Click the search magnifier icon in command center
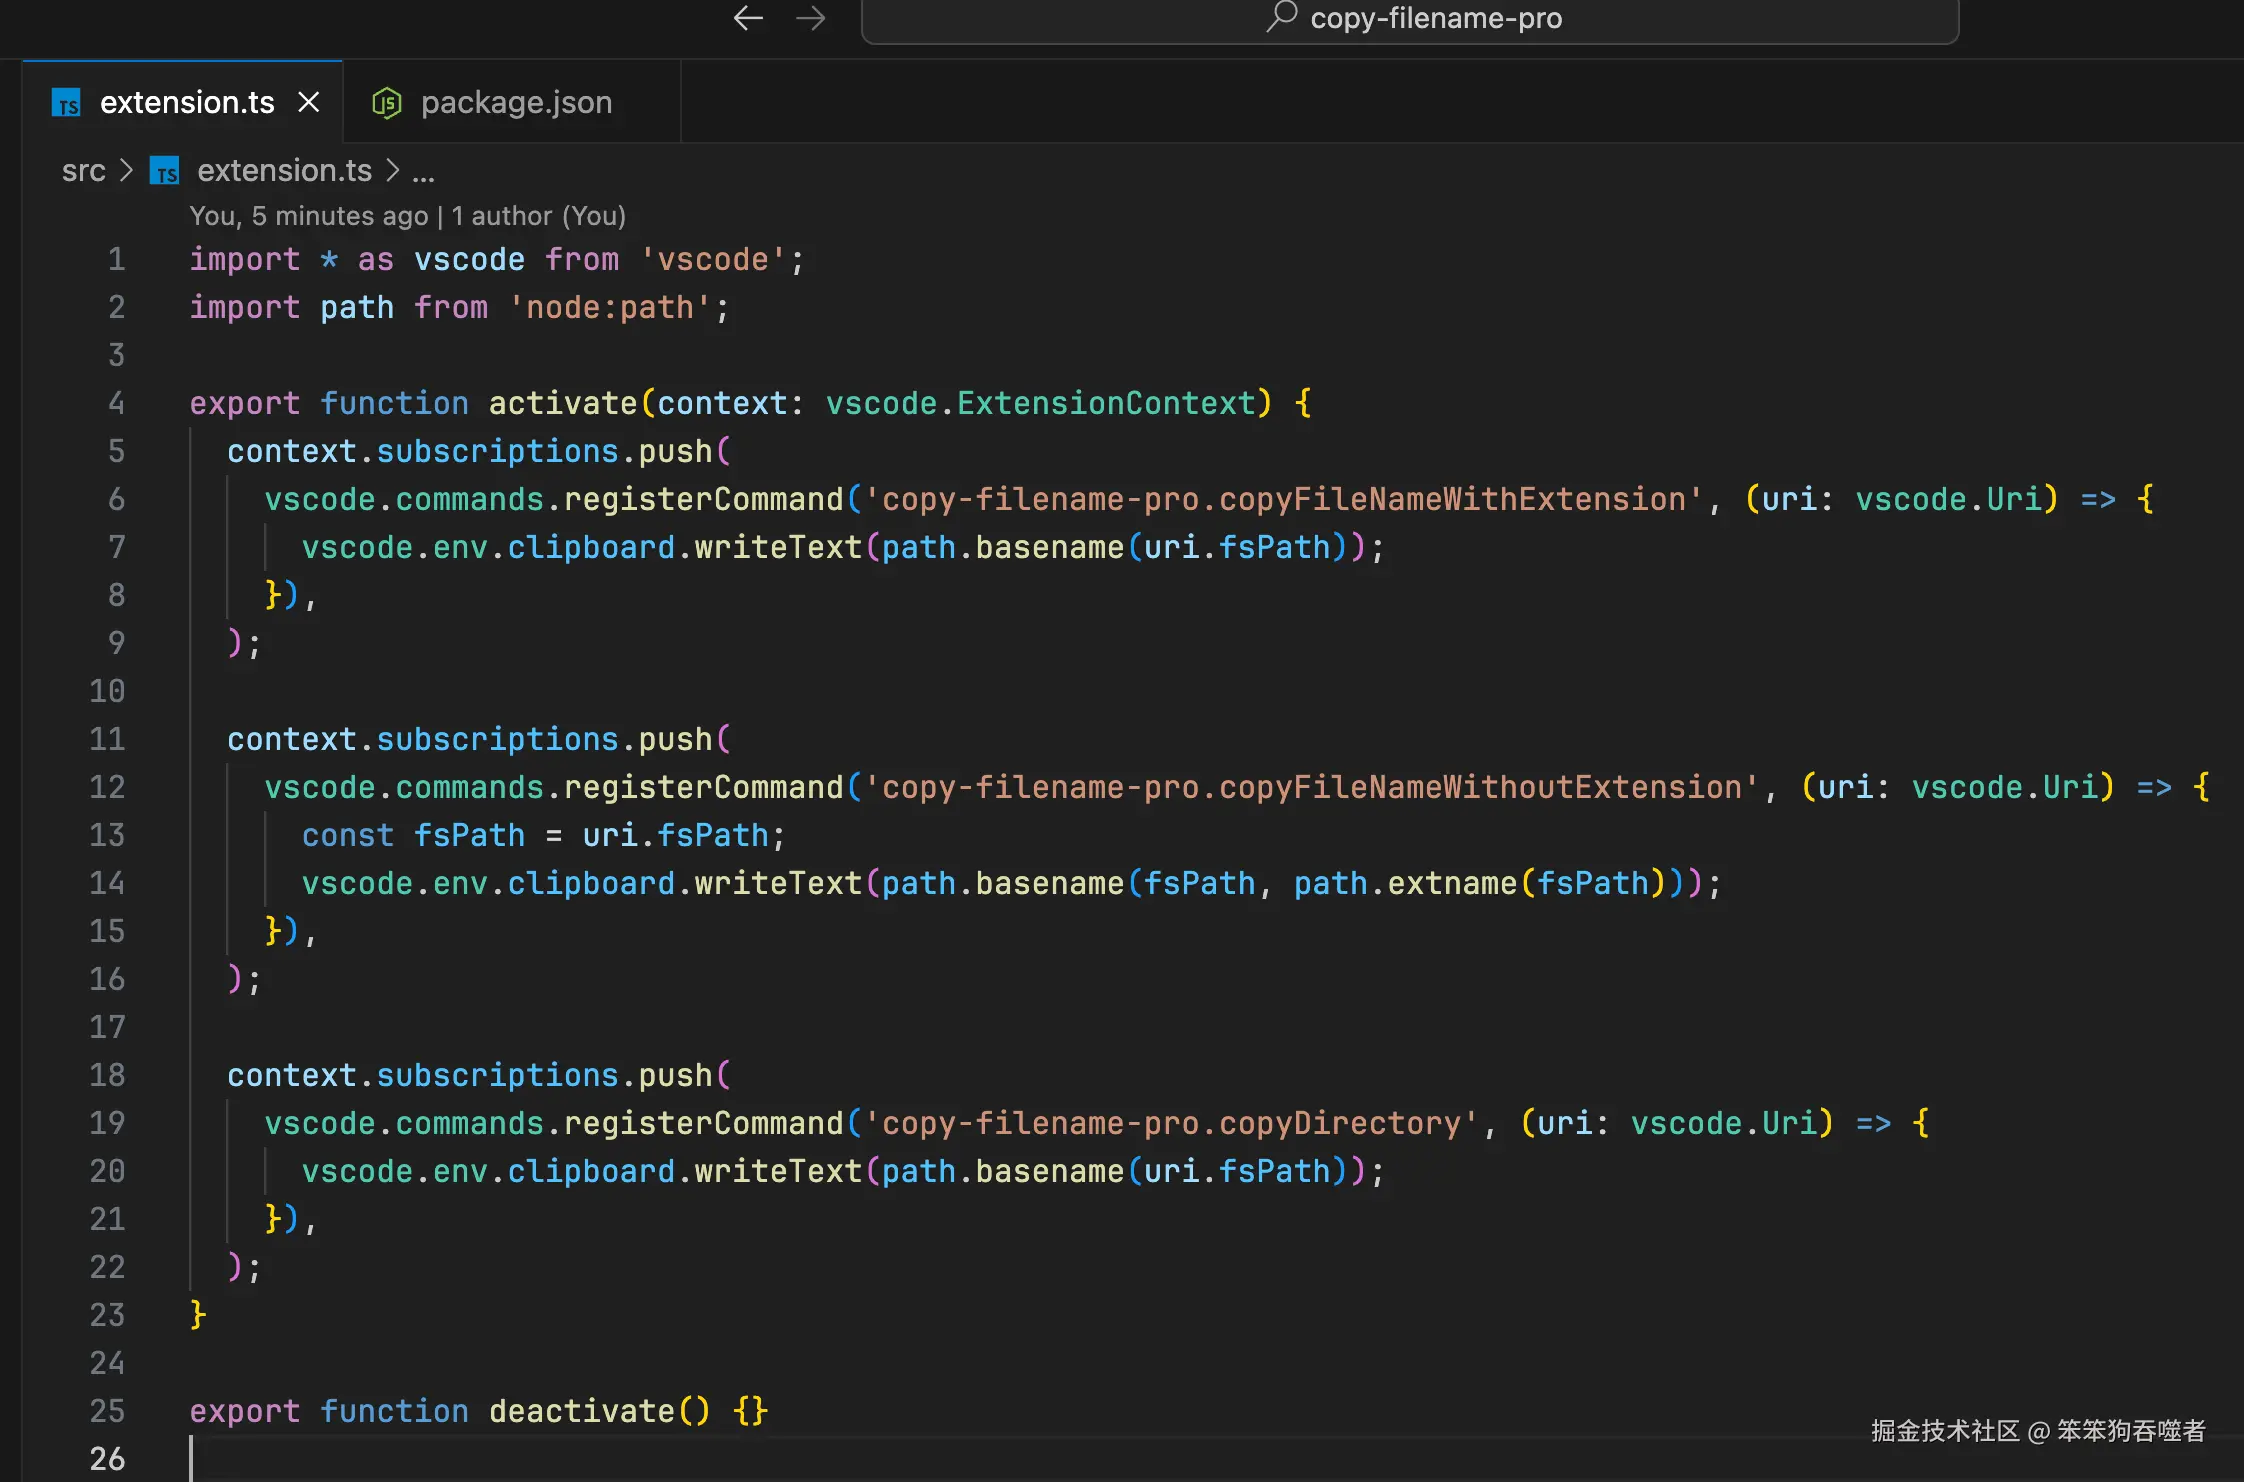 (1281, 17)
